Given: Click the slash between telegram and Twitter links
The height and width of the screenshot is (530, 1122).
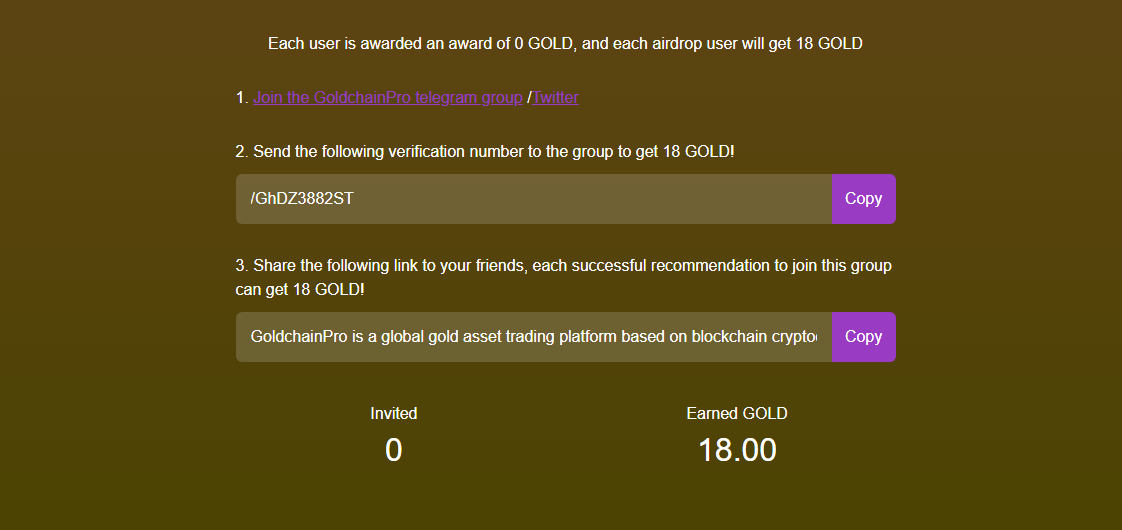Looking at the screenshot, I should click(x=529, y=98).
